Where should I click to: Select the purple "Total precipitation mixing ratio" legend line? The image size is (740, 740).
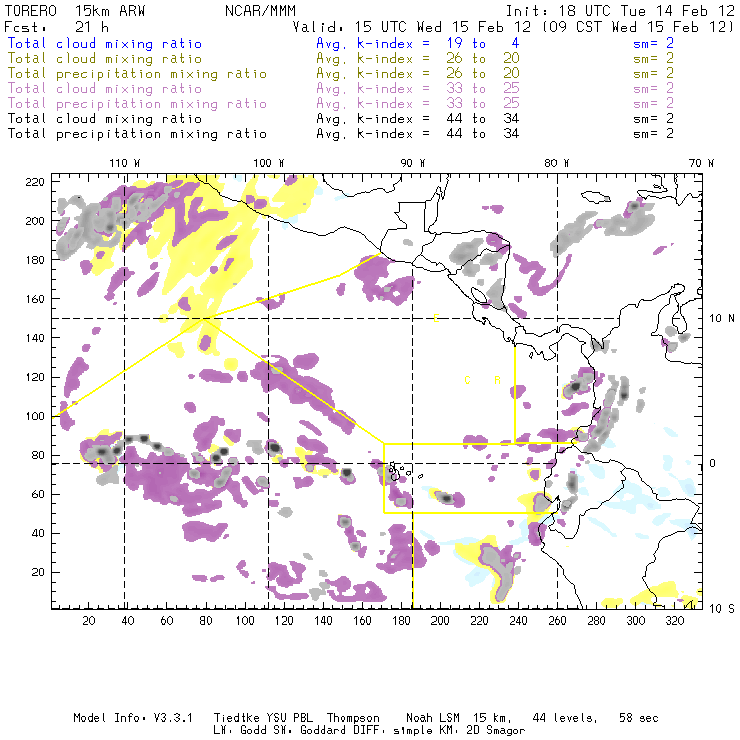[x=137, y=104]
